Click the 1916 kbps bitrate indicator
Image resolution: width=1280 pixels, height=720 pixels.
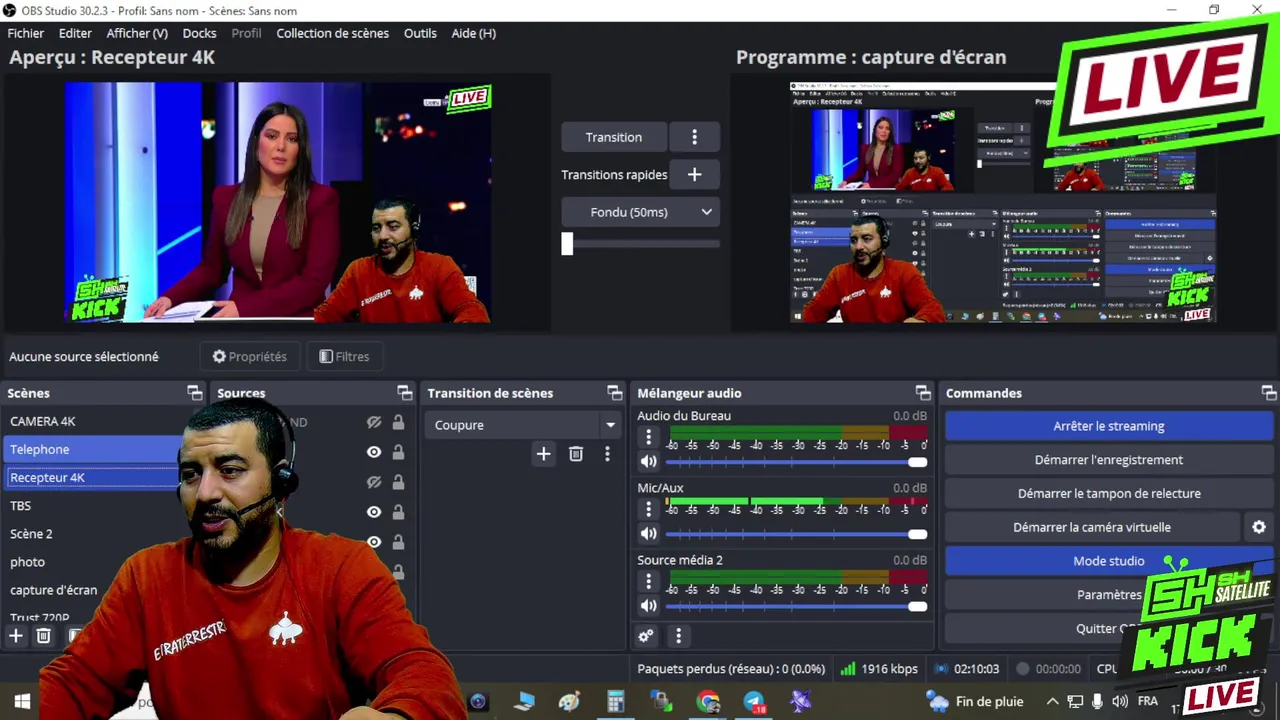879,669
